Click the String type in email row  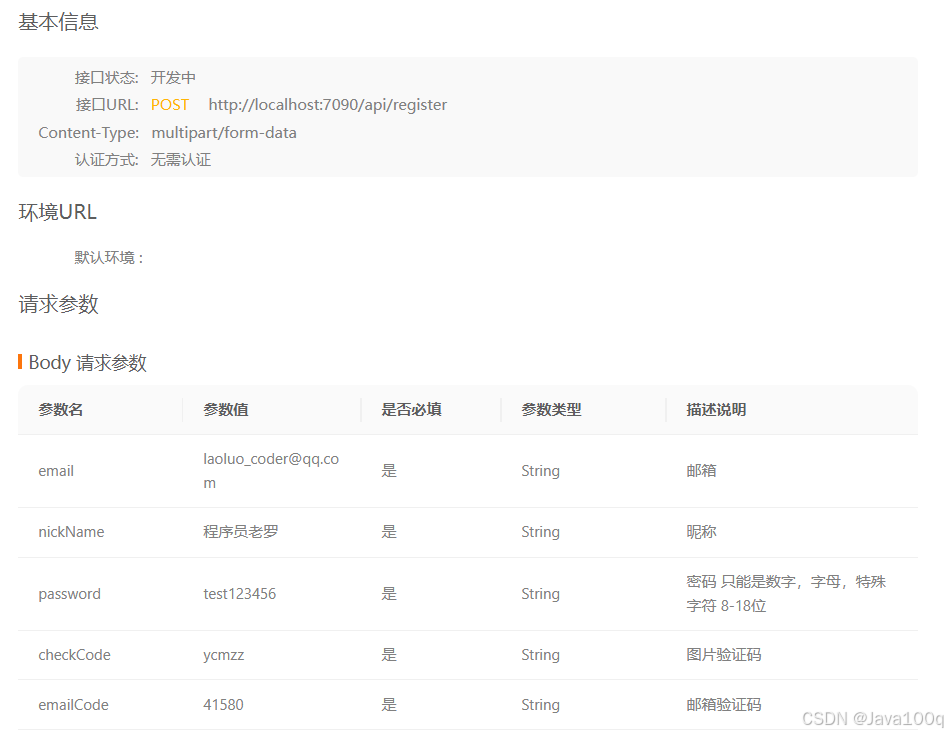tap(541, 471)
